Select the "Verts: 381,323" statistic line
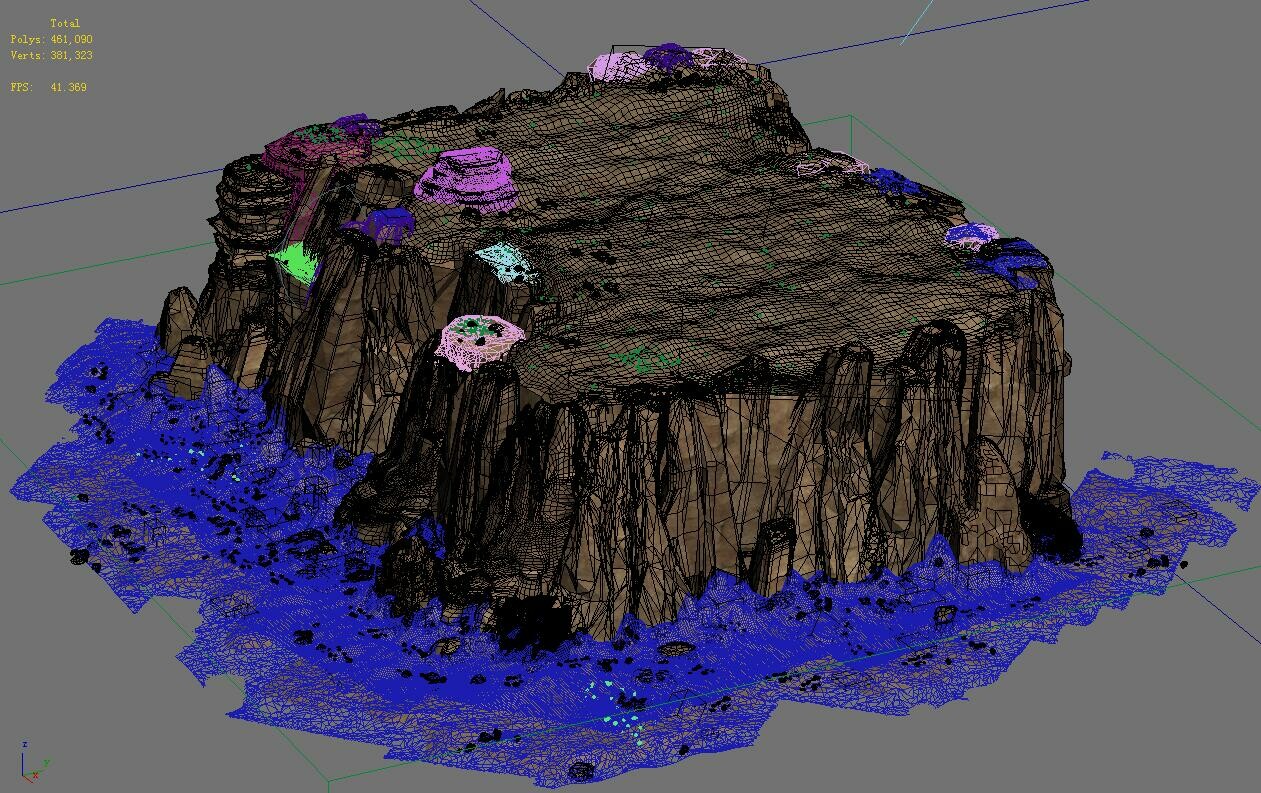1261x793 pixels. point(52,55)
